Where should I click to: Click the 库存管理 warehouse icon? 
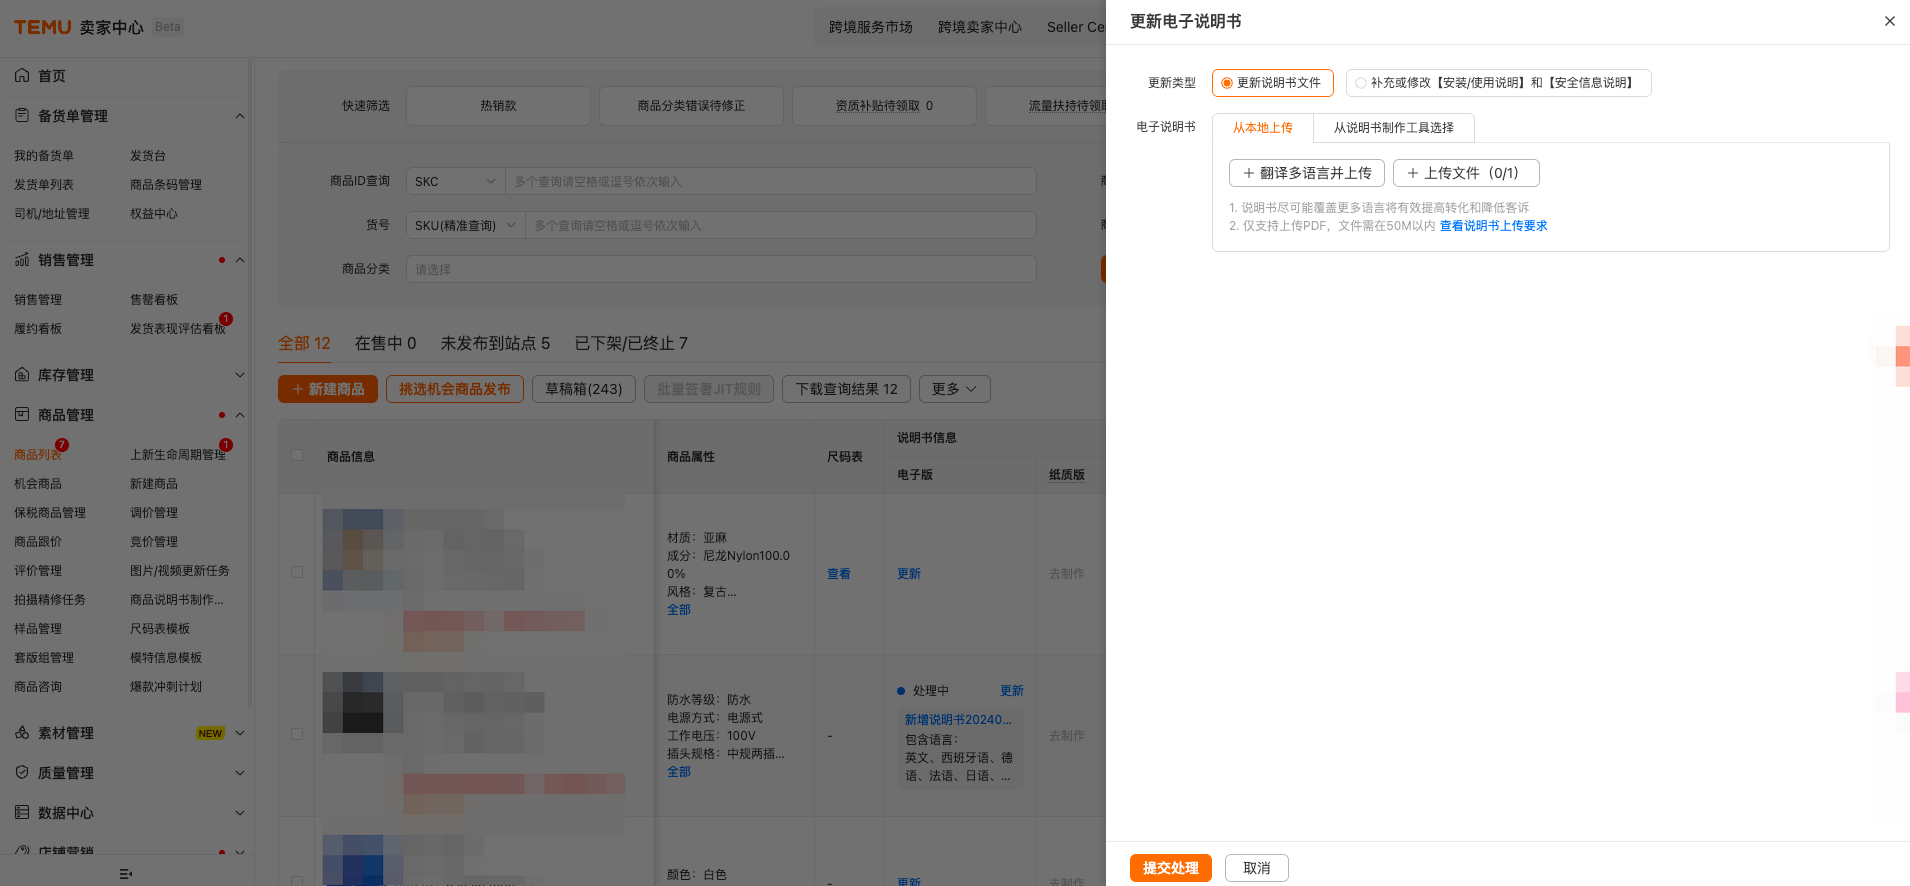(22, 375)
